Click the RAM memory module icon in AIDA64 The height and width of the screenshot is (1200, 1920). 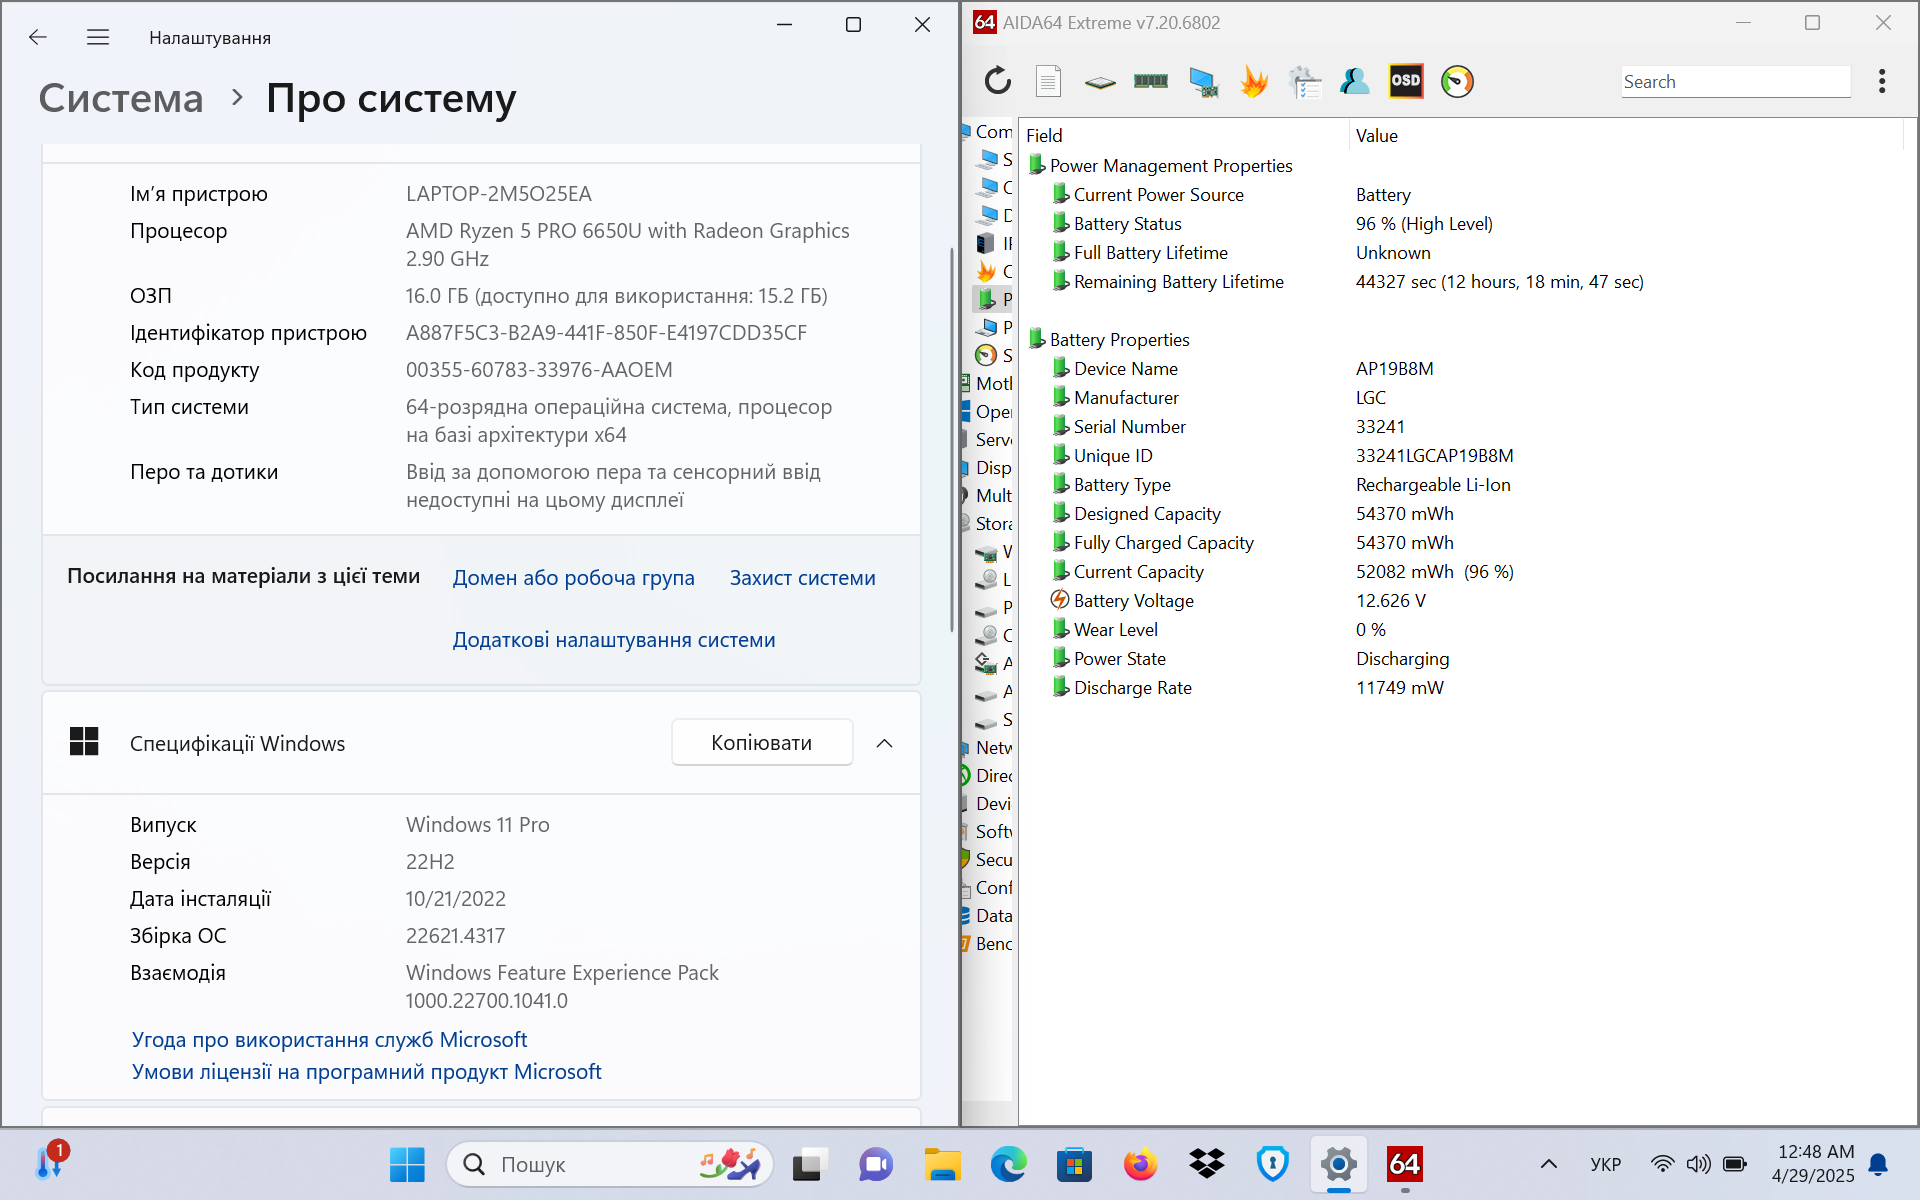click(x=1151, y=81)
